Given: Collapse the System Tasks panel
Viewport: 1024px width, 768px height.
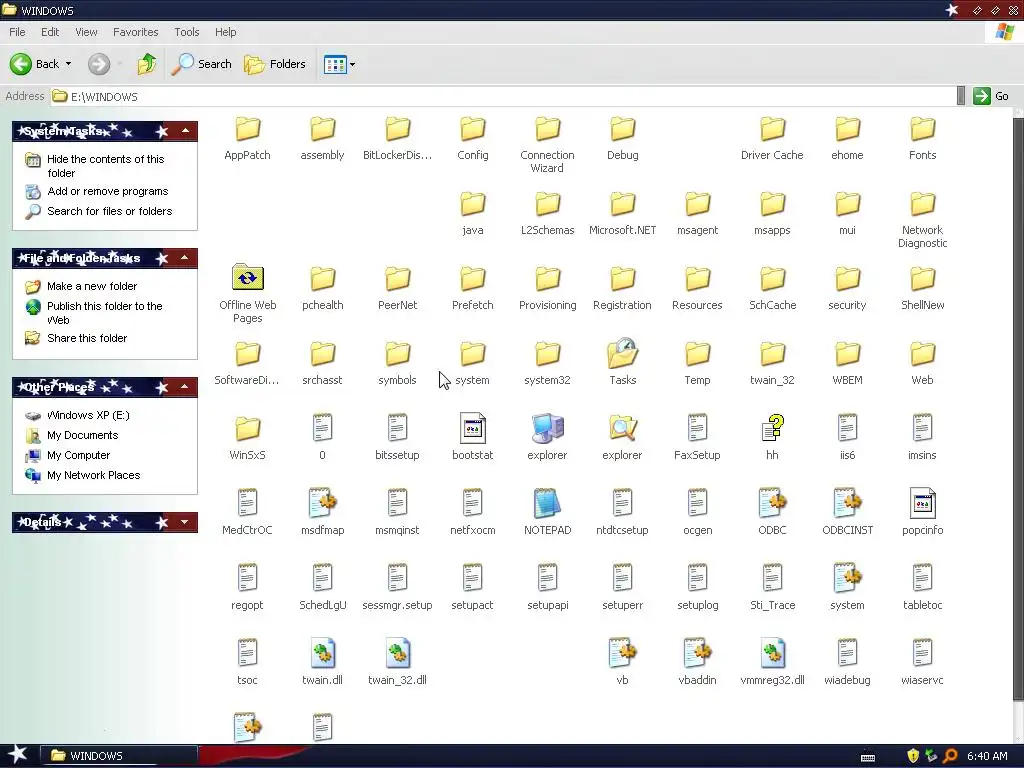Looking at the screenshot, I should pyautogui.click(x=185, y=131).
